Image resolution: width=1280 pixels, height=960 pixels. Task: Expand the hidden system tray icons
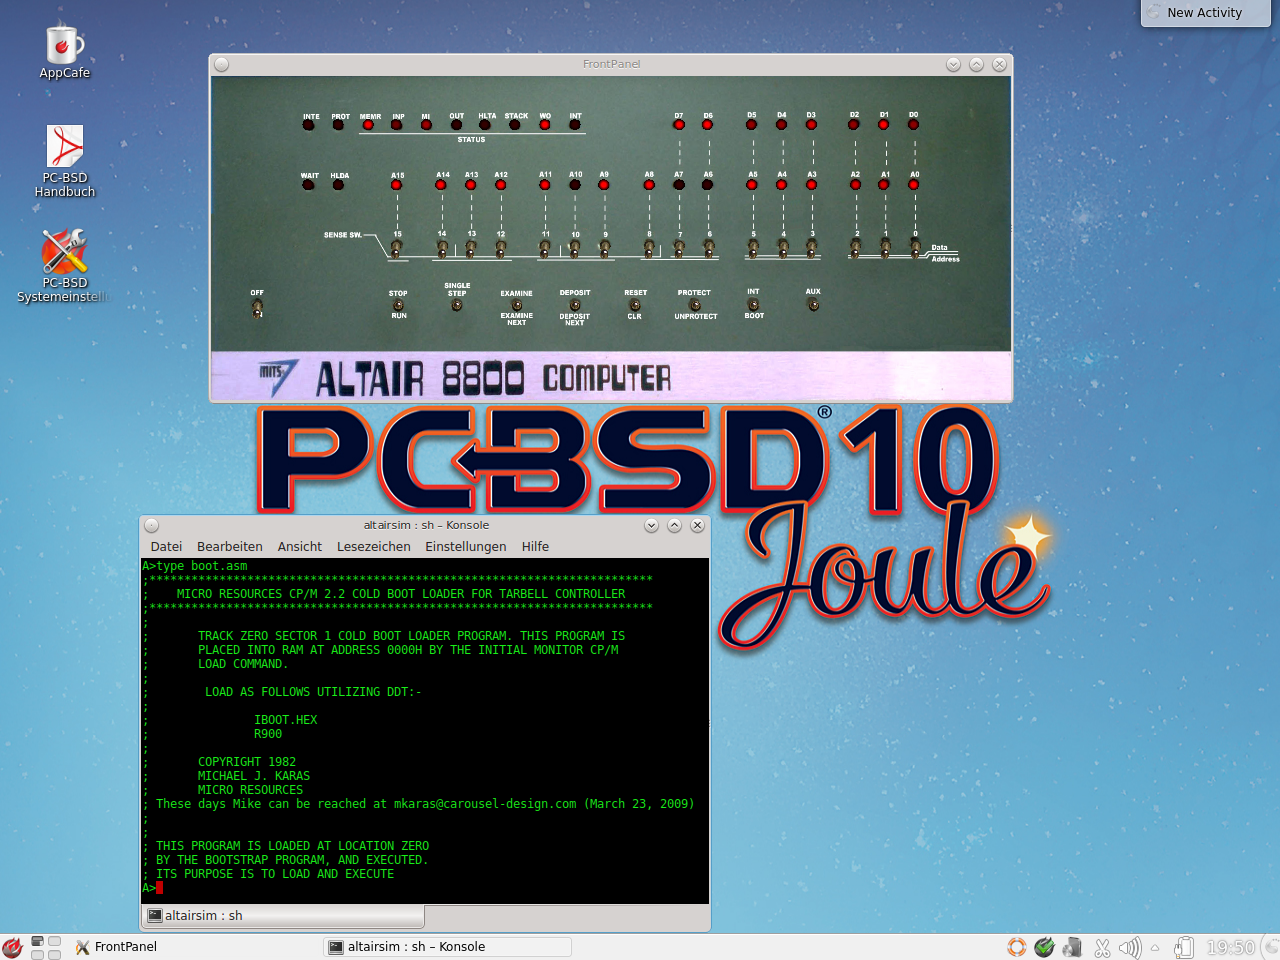pyautogui.click(x=1155, y=947)
